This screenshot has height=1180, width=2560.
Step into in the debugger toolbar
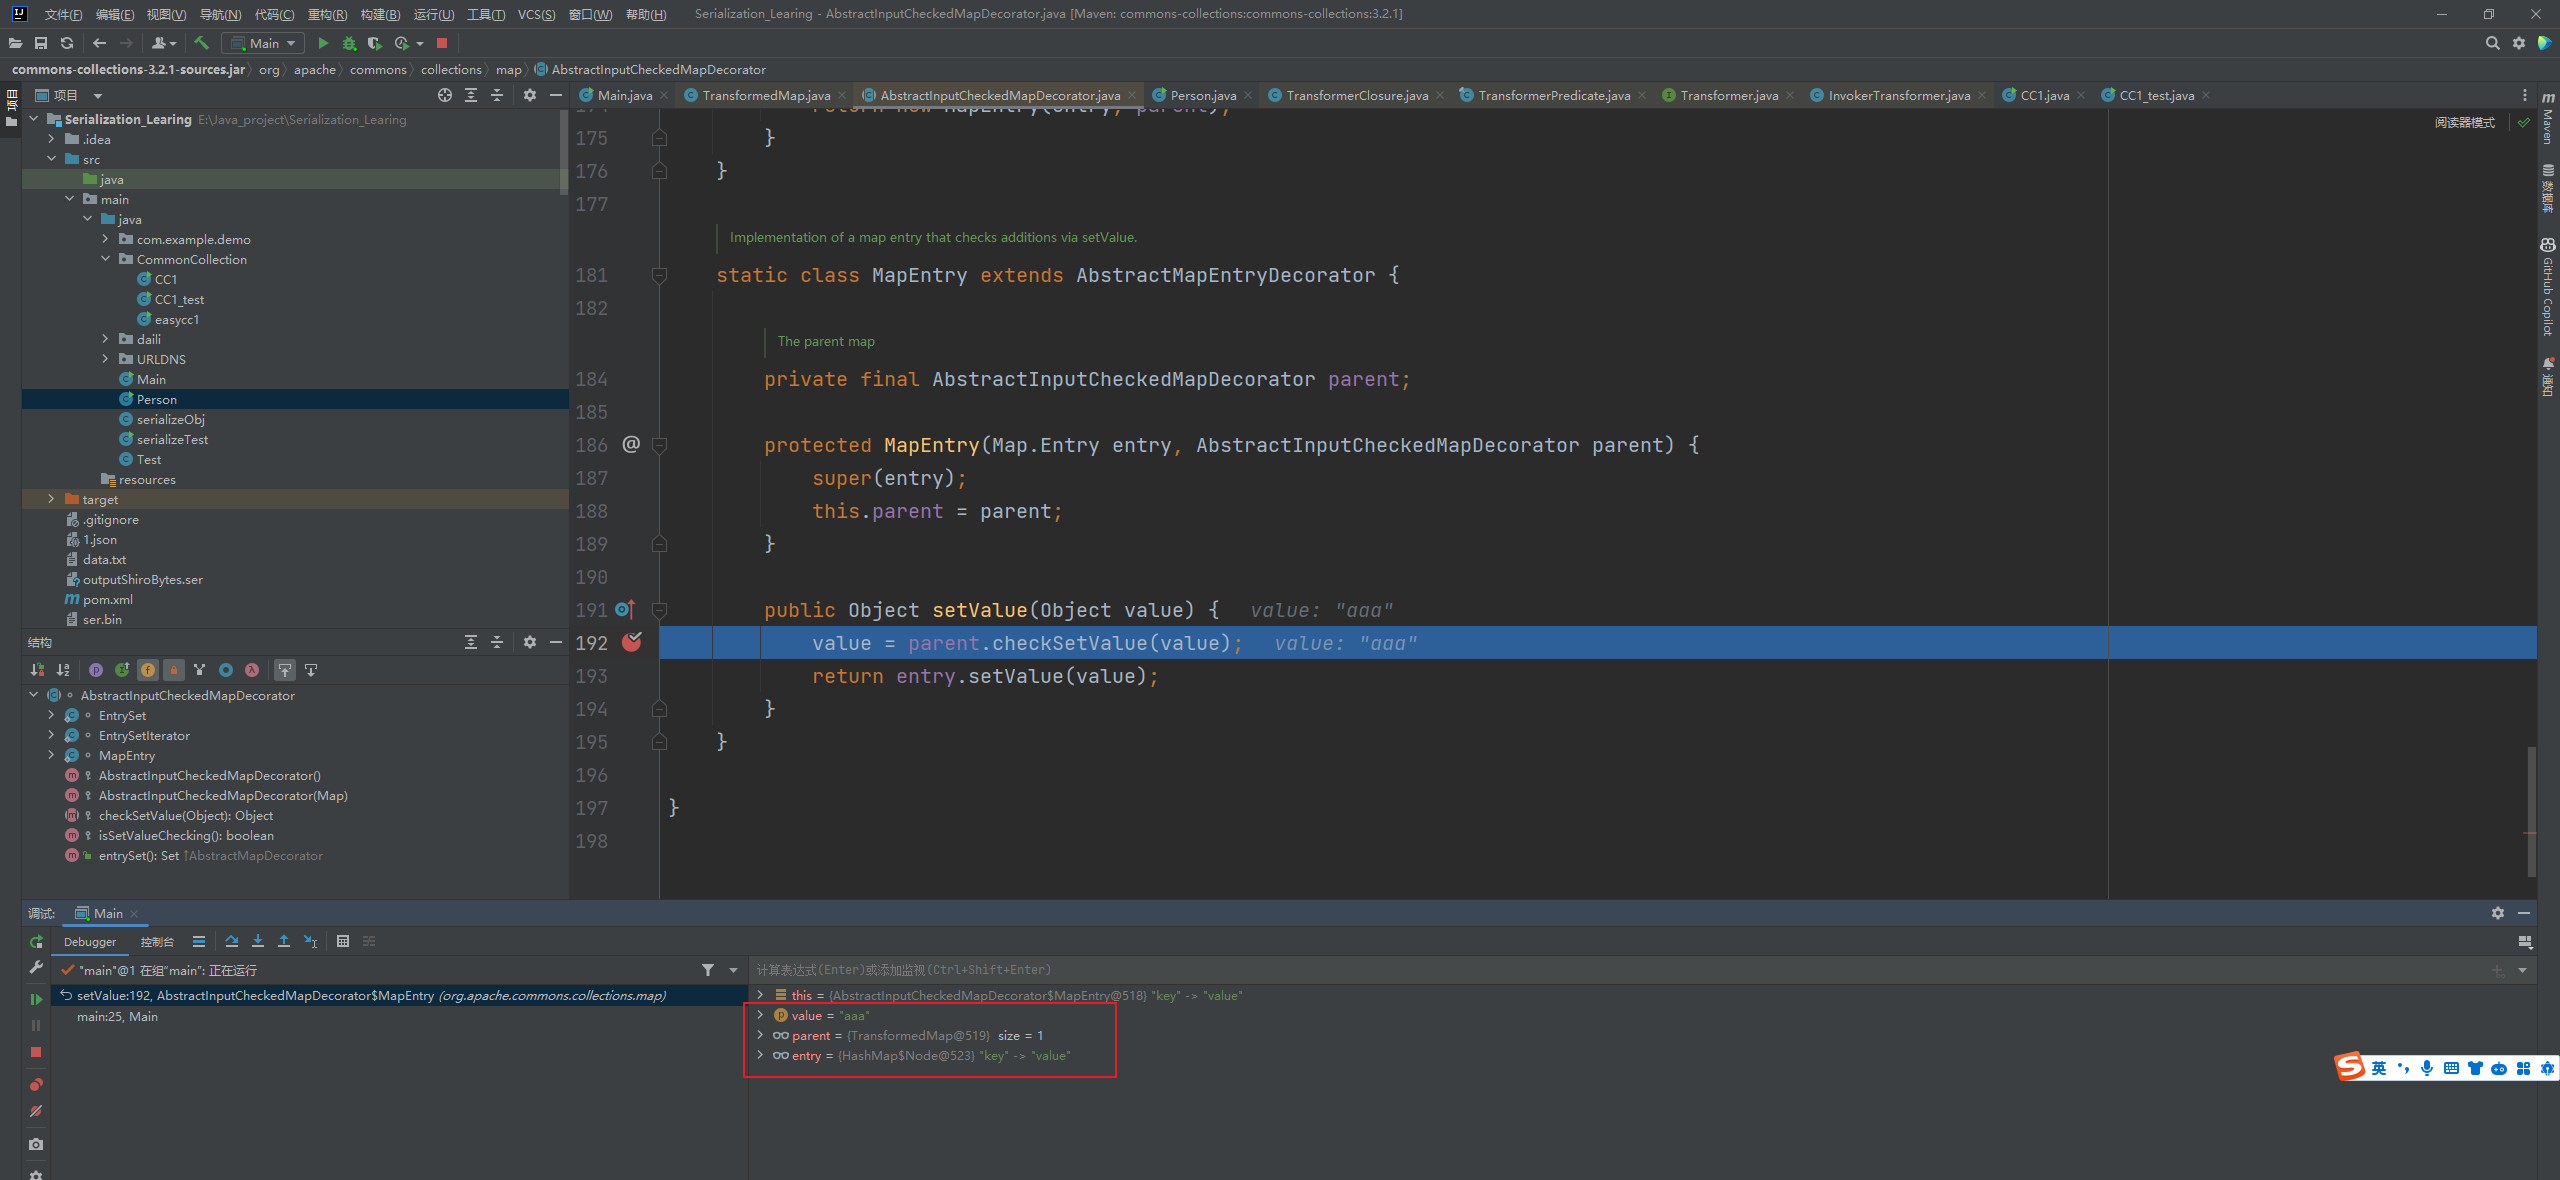click(258, 941)
